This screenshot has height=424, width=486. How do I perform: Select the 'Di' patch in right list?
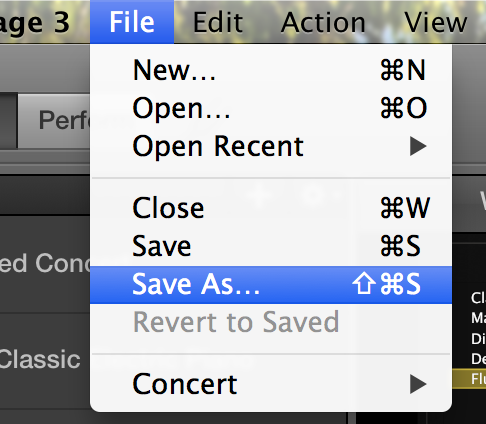pos(478,339)
